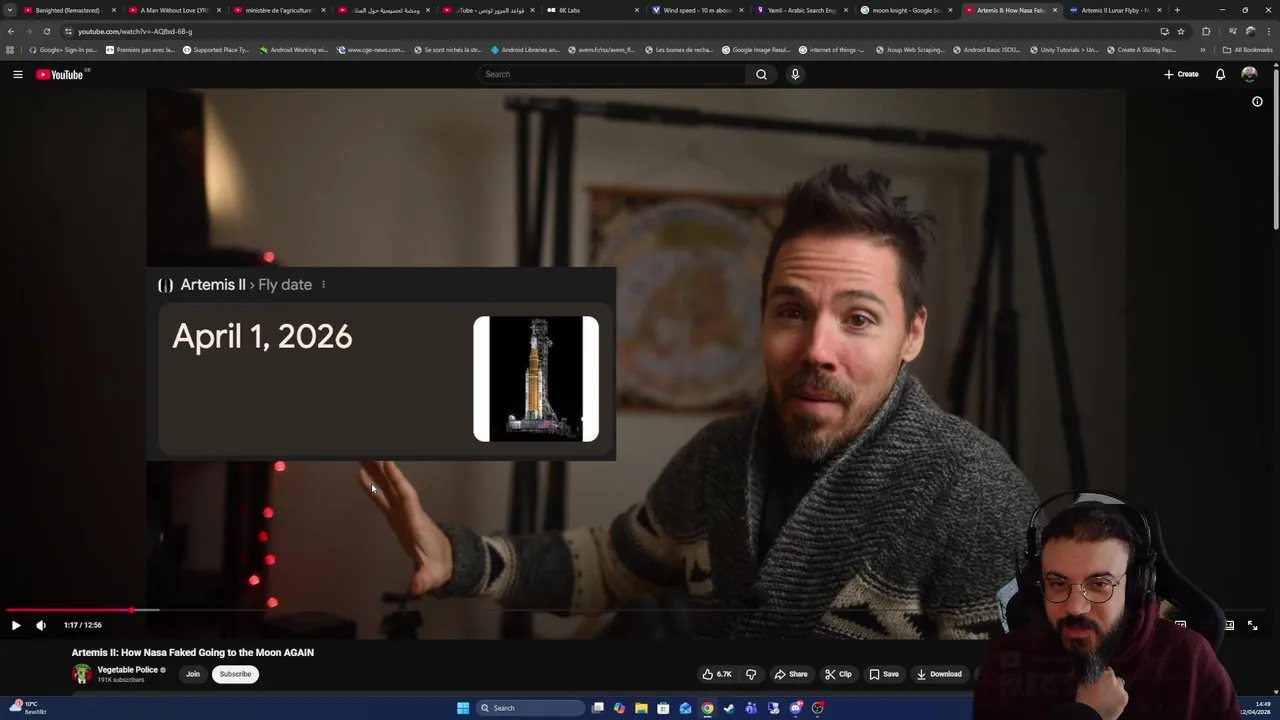
Task: Focus the YouTube search box
Action: pos(612,74)
